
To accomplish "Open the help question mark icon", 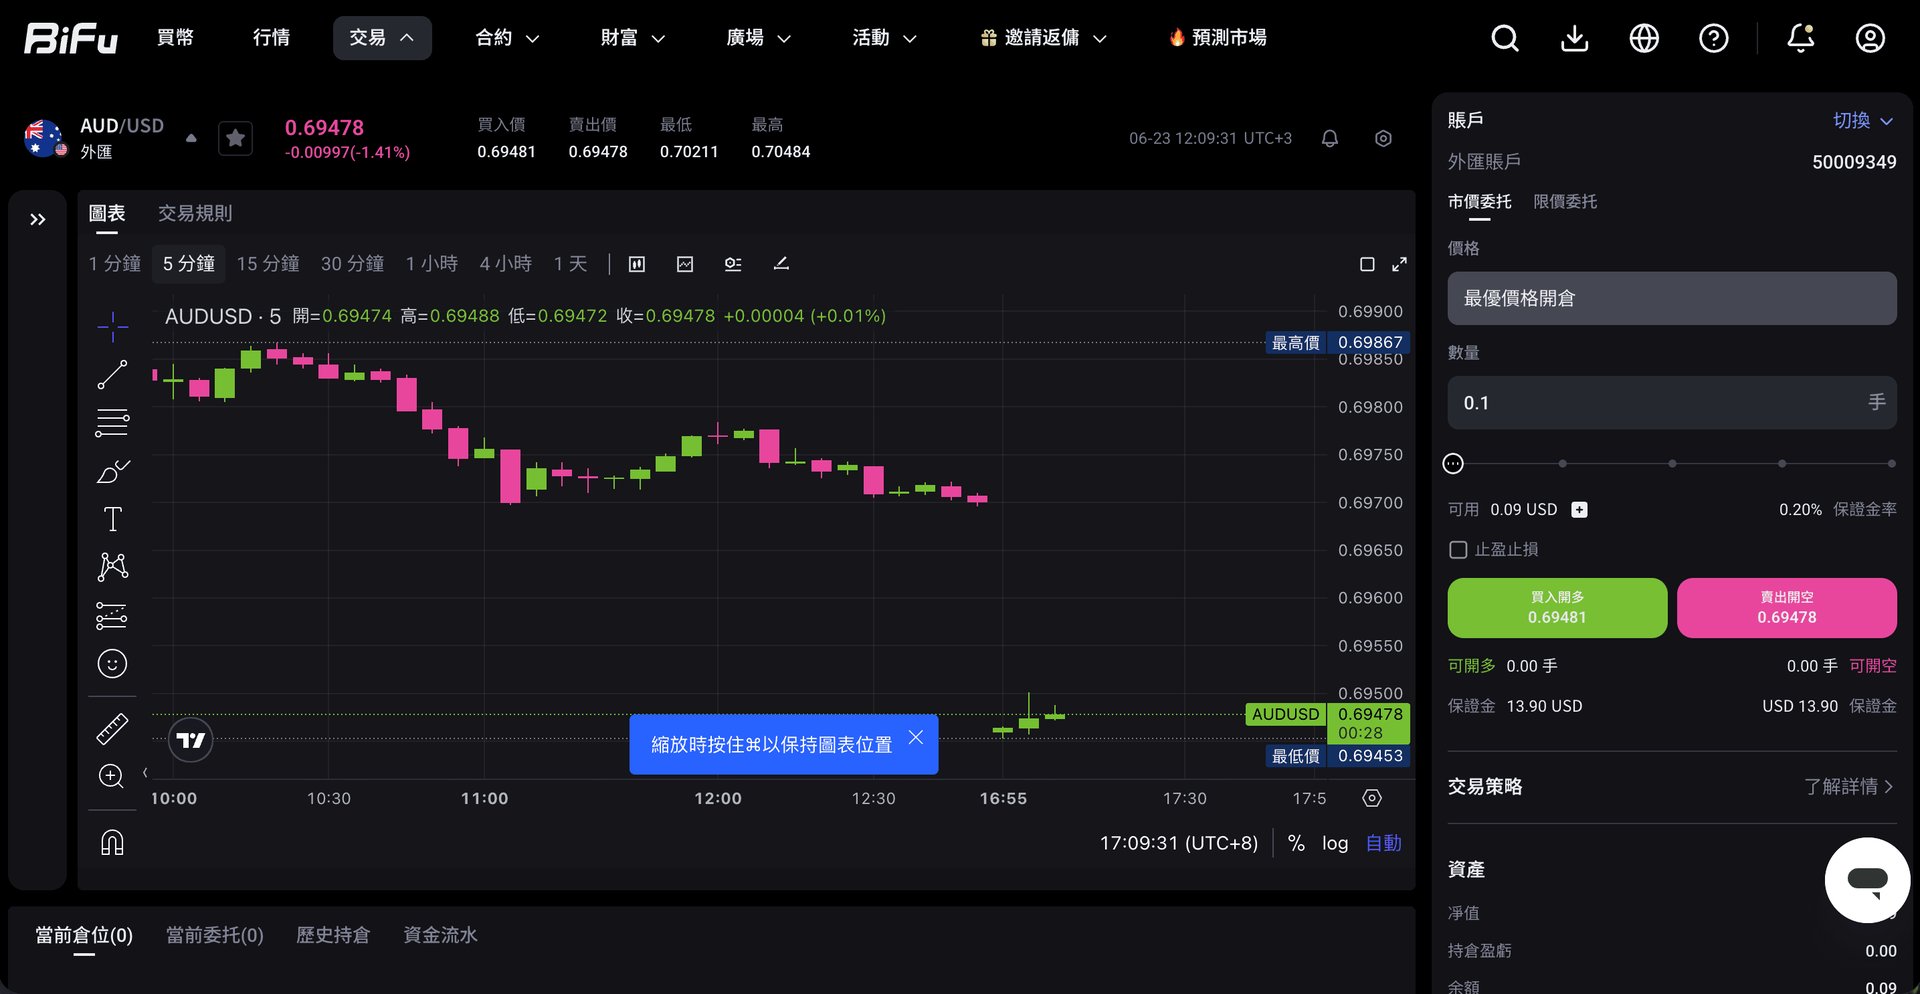I will coord(1714,38).
